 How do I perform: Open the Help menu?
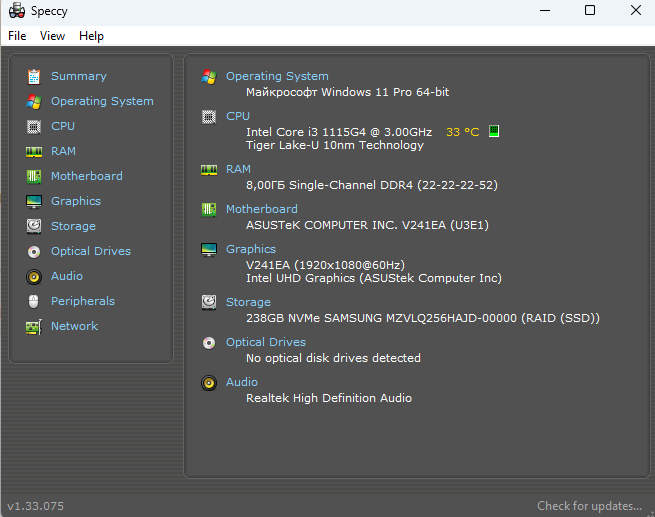pos(91,36)
